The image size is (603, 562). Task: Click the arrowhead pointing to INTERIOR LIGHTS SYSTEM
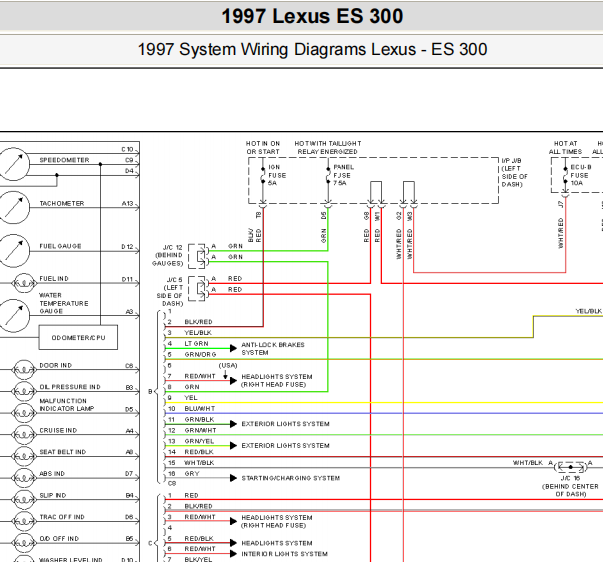coord(233,554)
